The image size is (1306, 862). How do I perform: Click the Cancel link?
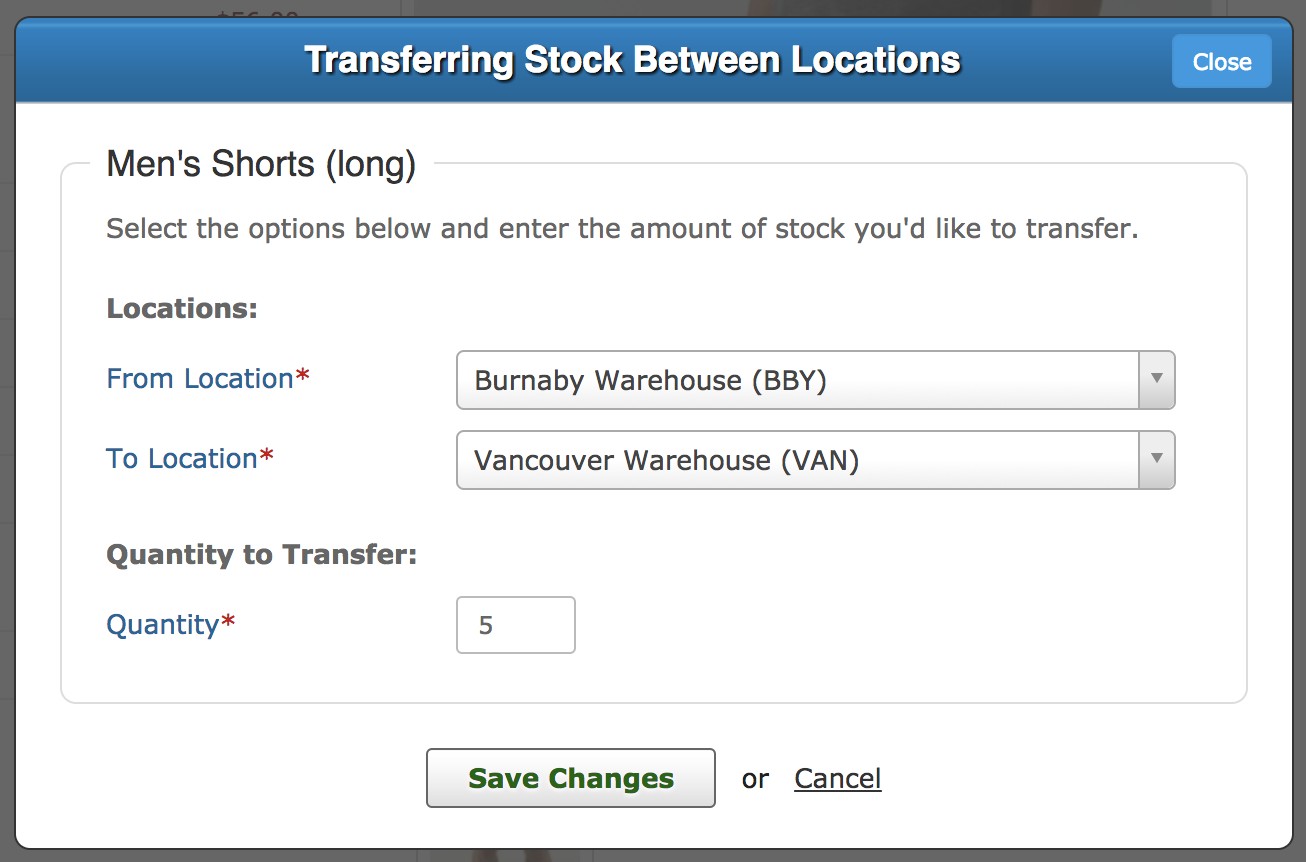pos(837,778)
